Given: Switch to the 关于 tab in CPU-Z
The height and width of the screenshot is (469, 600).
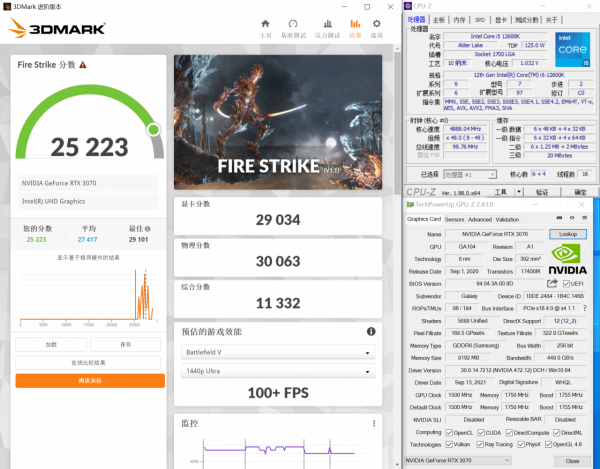Looking at the screenshot, I should (551, 20).
